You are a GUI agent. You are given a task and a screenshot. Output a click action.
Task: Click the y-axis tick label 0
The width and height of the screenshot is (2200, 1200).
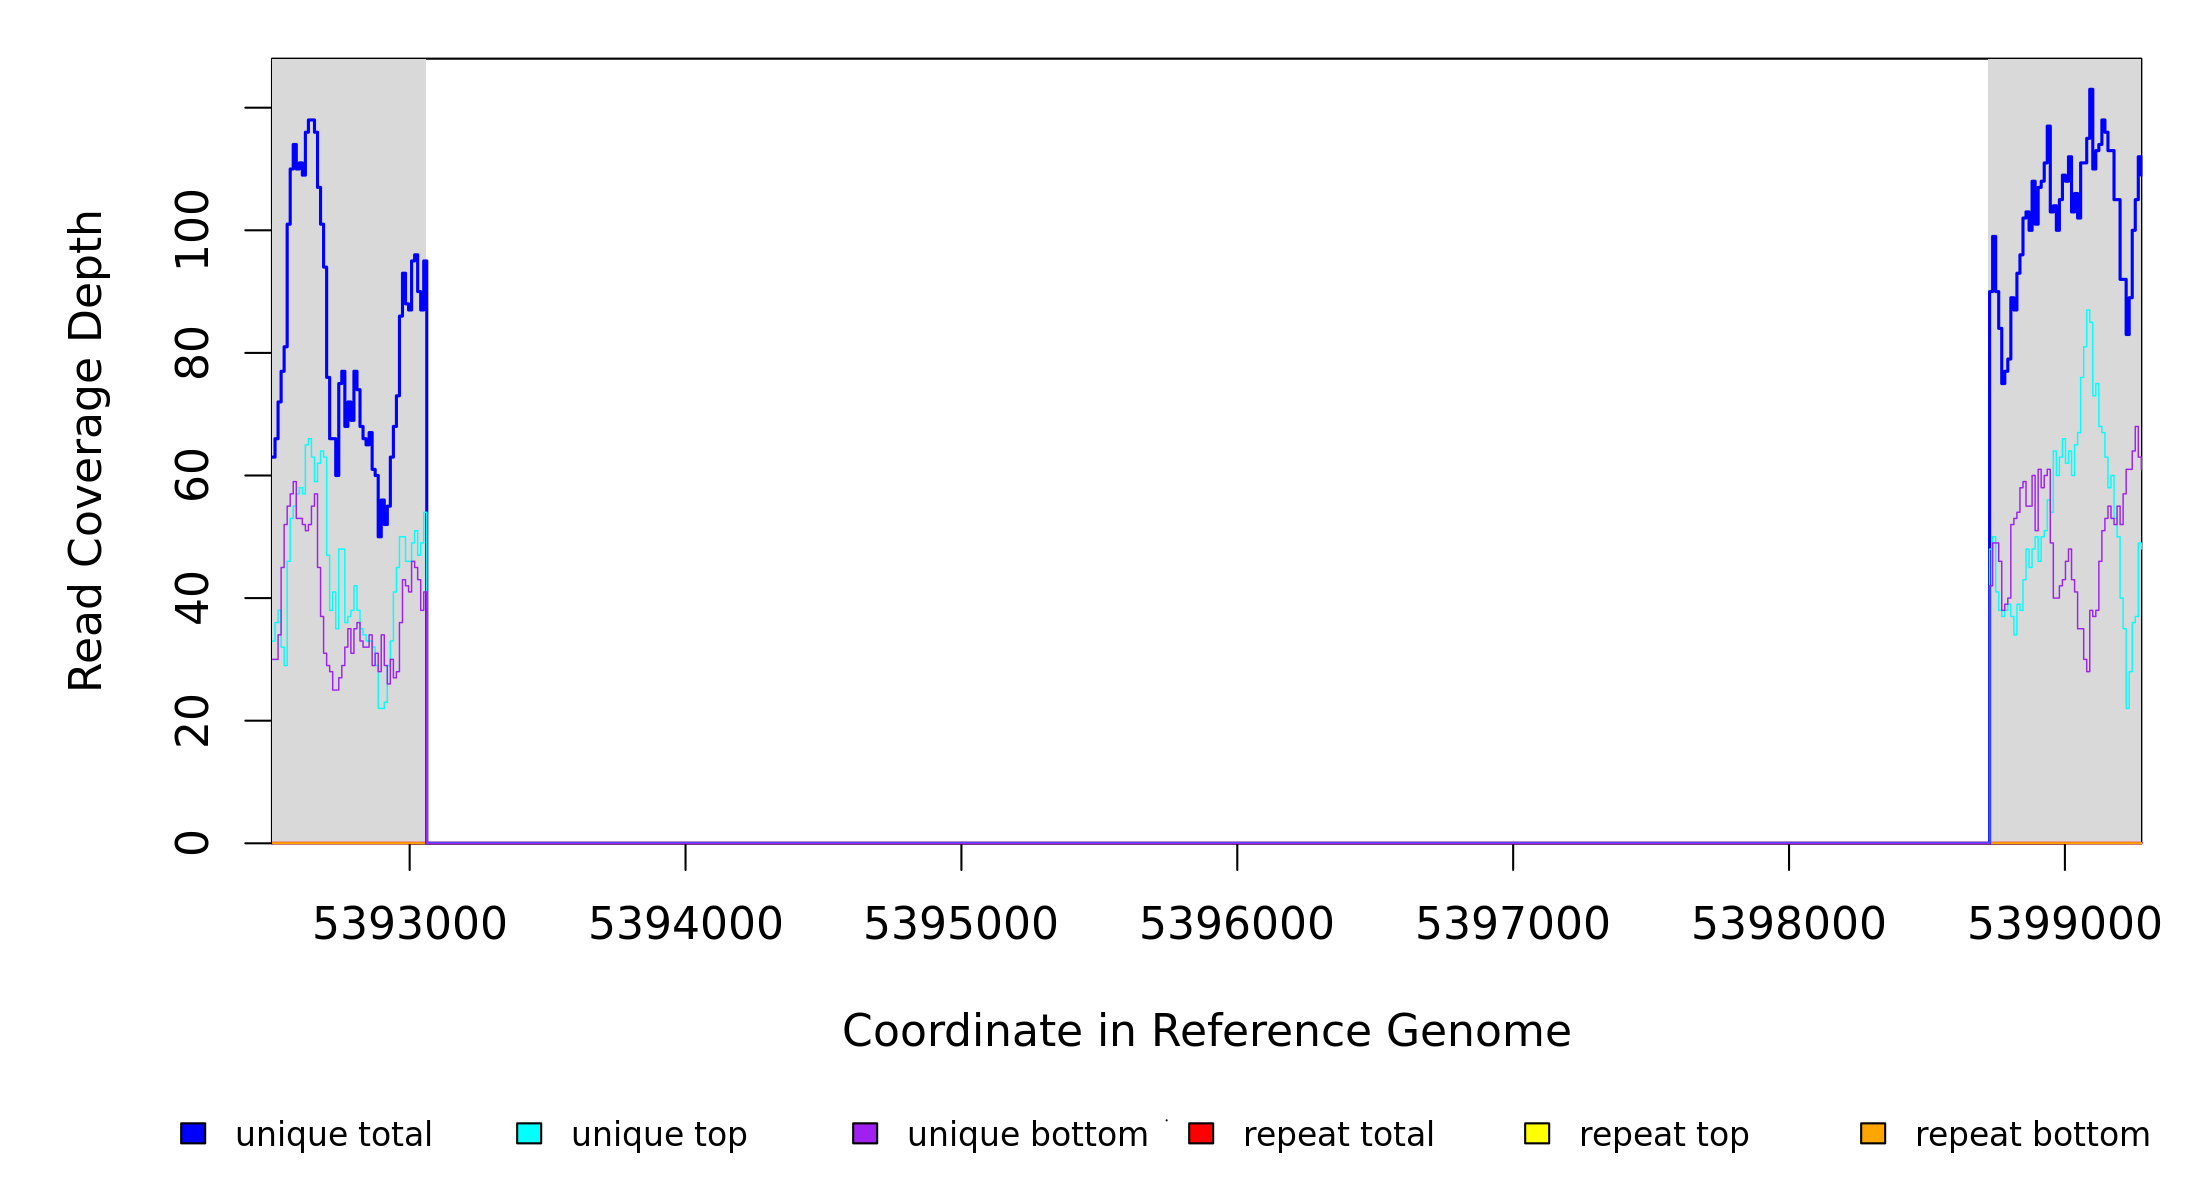click(192, 843)
